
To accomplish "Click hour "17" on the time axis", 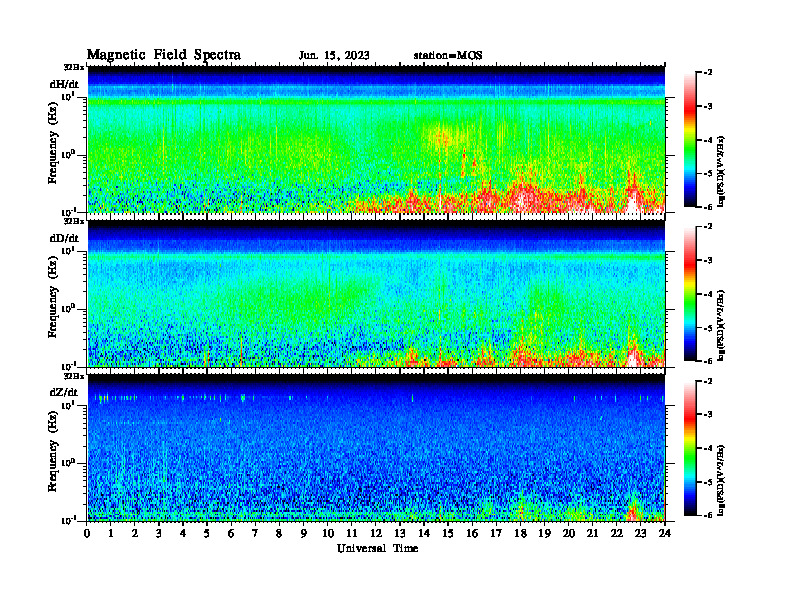I will [496, 533].
